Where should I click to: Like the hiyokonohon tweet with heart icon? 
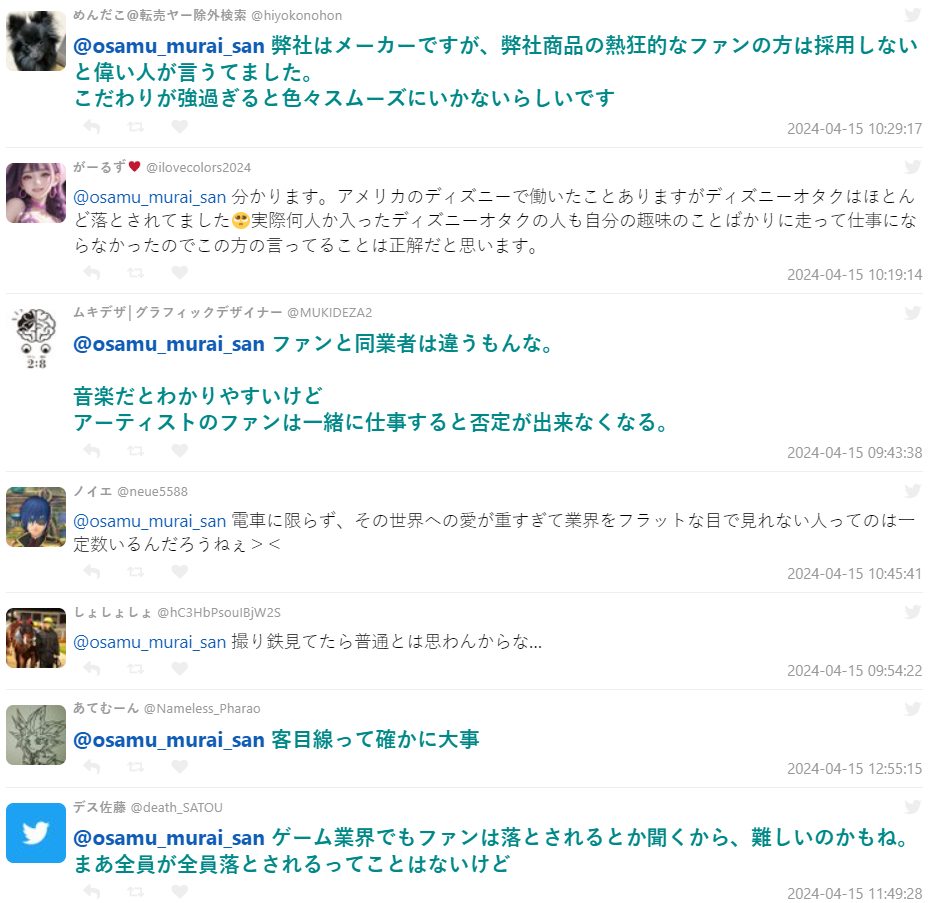point(179,126)
